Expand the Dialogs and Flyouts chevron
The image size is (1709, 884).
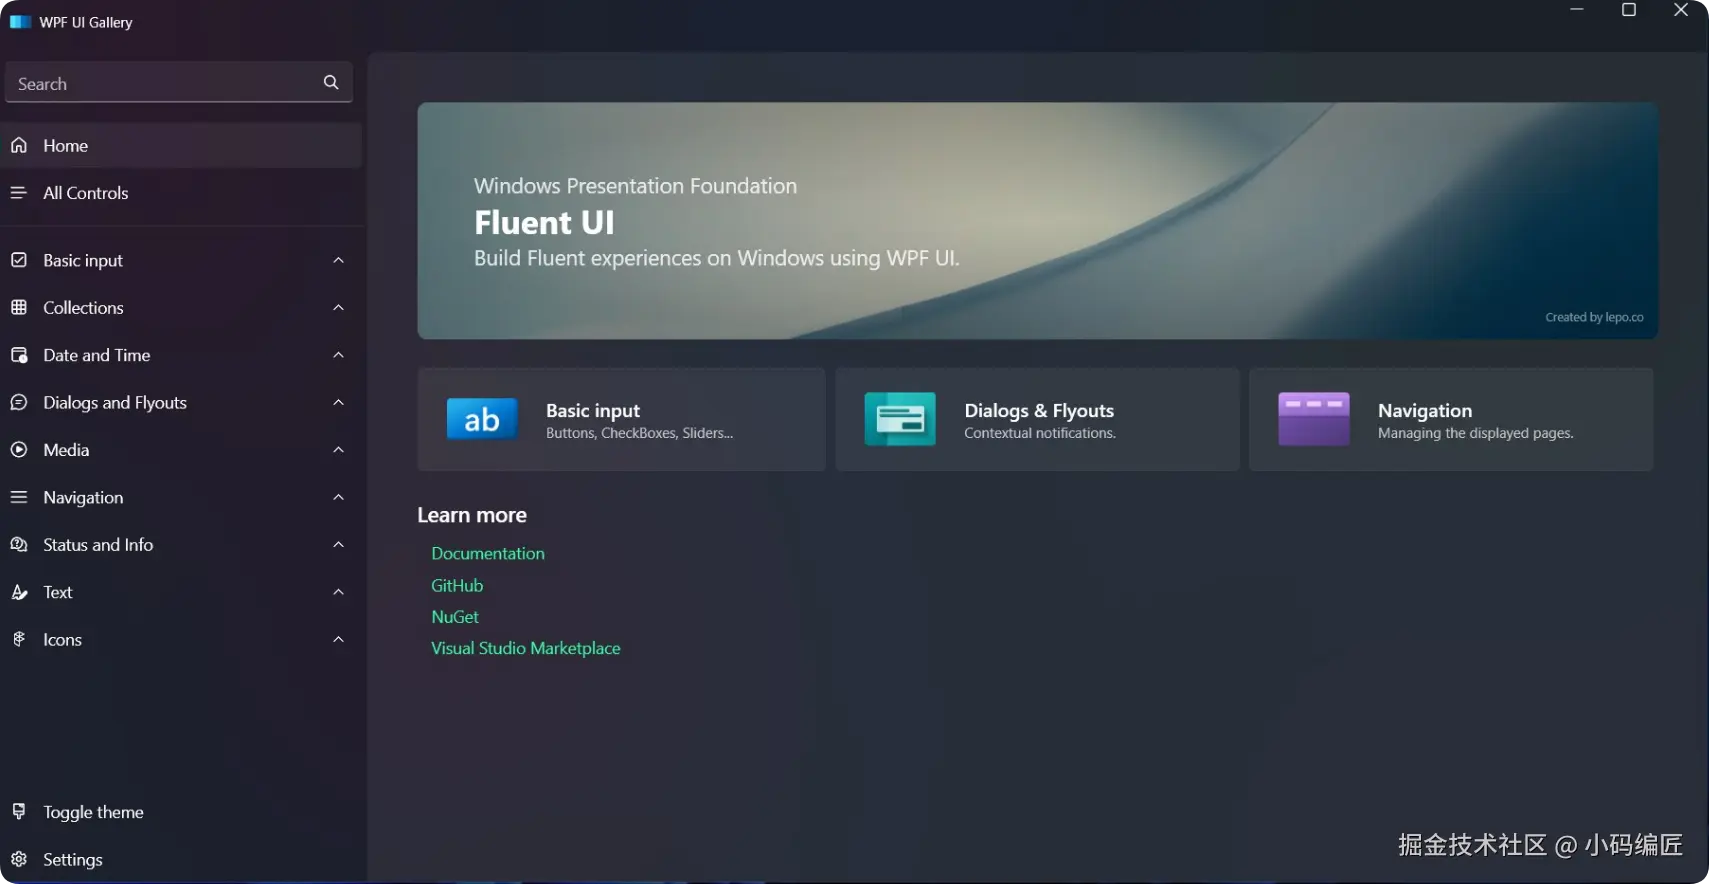(338, 402)
